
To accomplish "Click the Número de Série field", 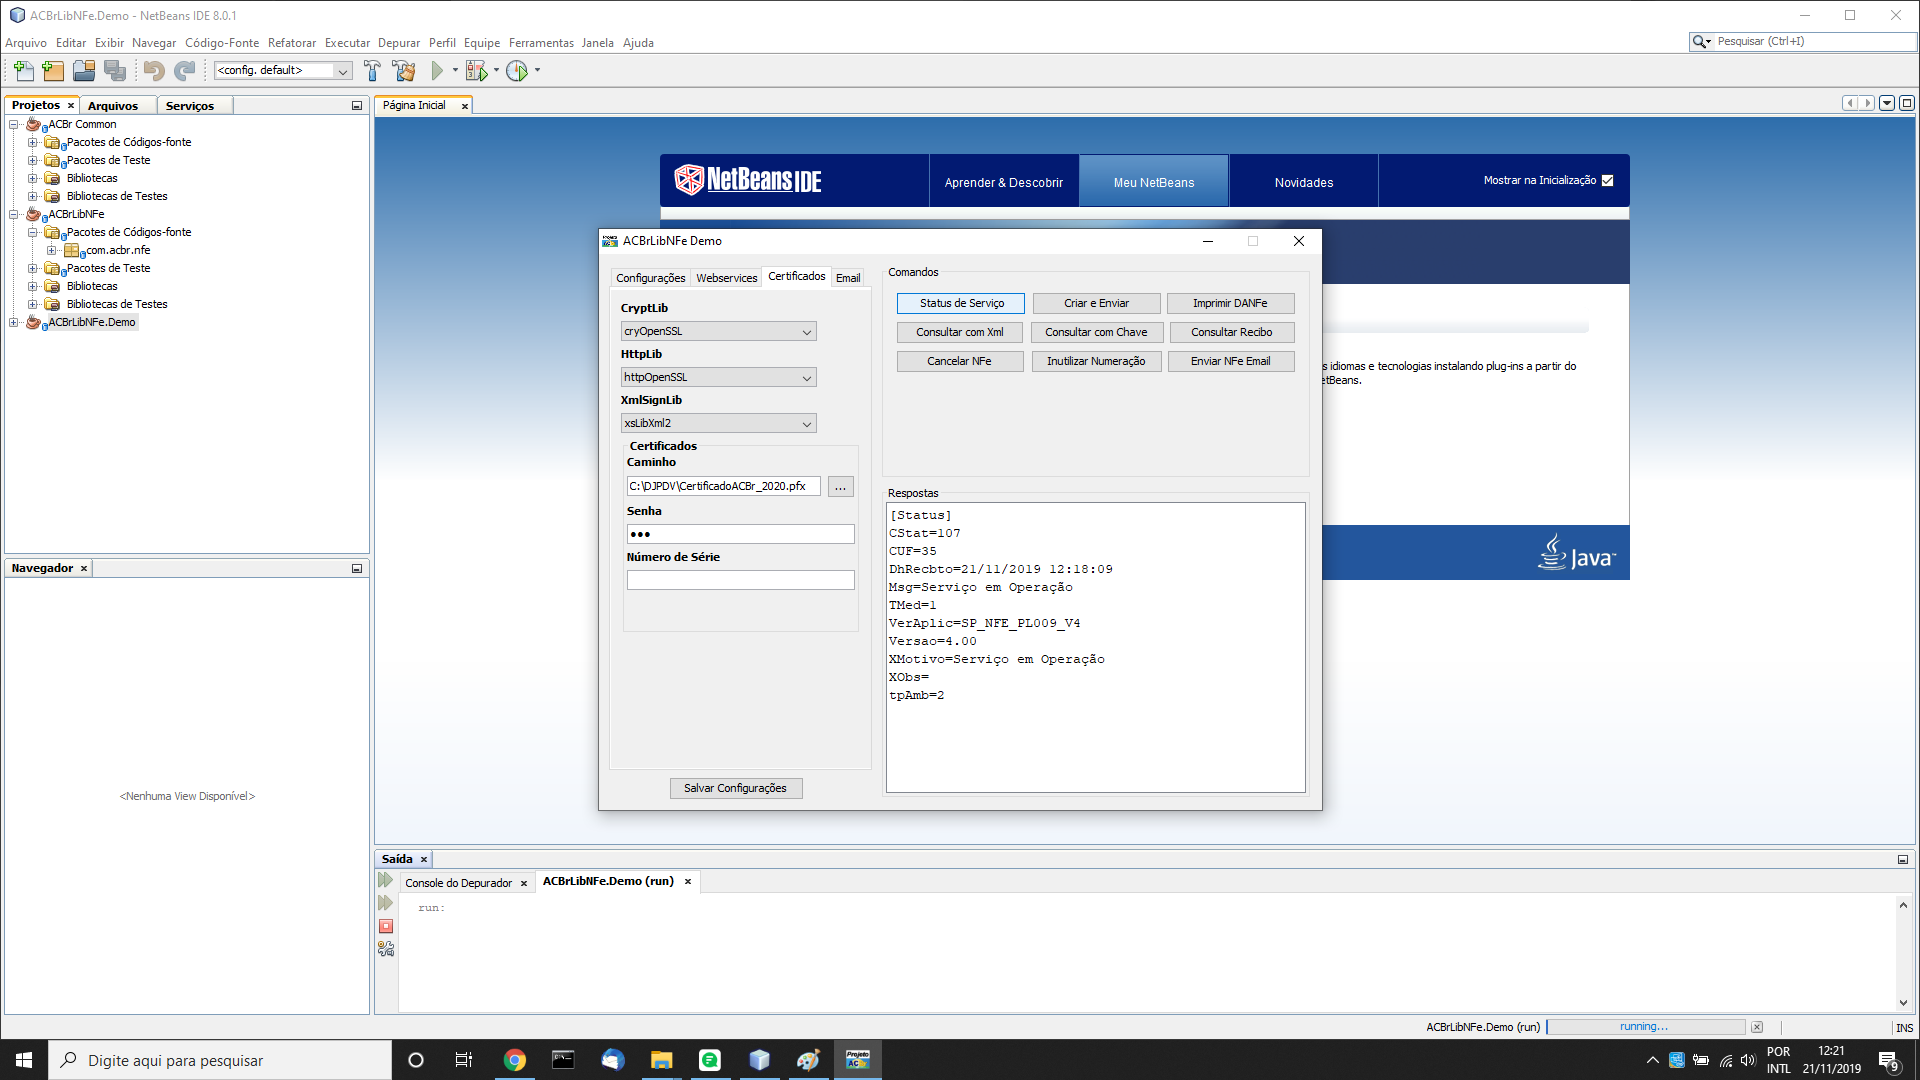I will [x=740, y=581].
